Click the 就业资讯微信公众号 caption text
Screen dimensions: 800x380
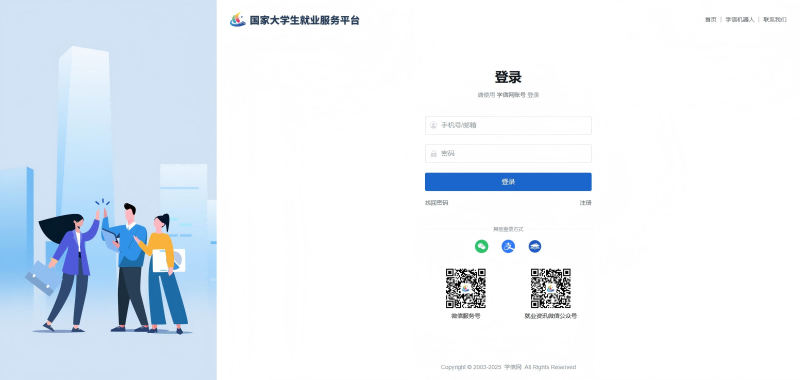click(x=551, y=316)
